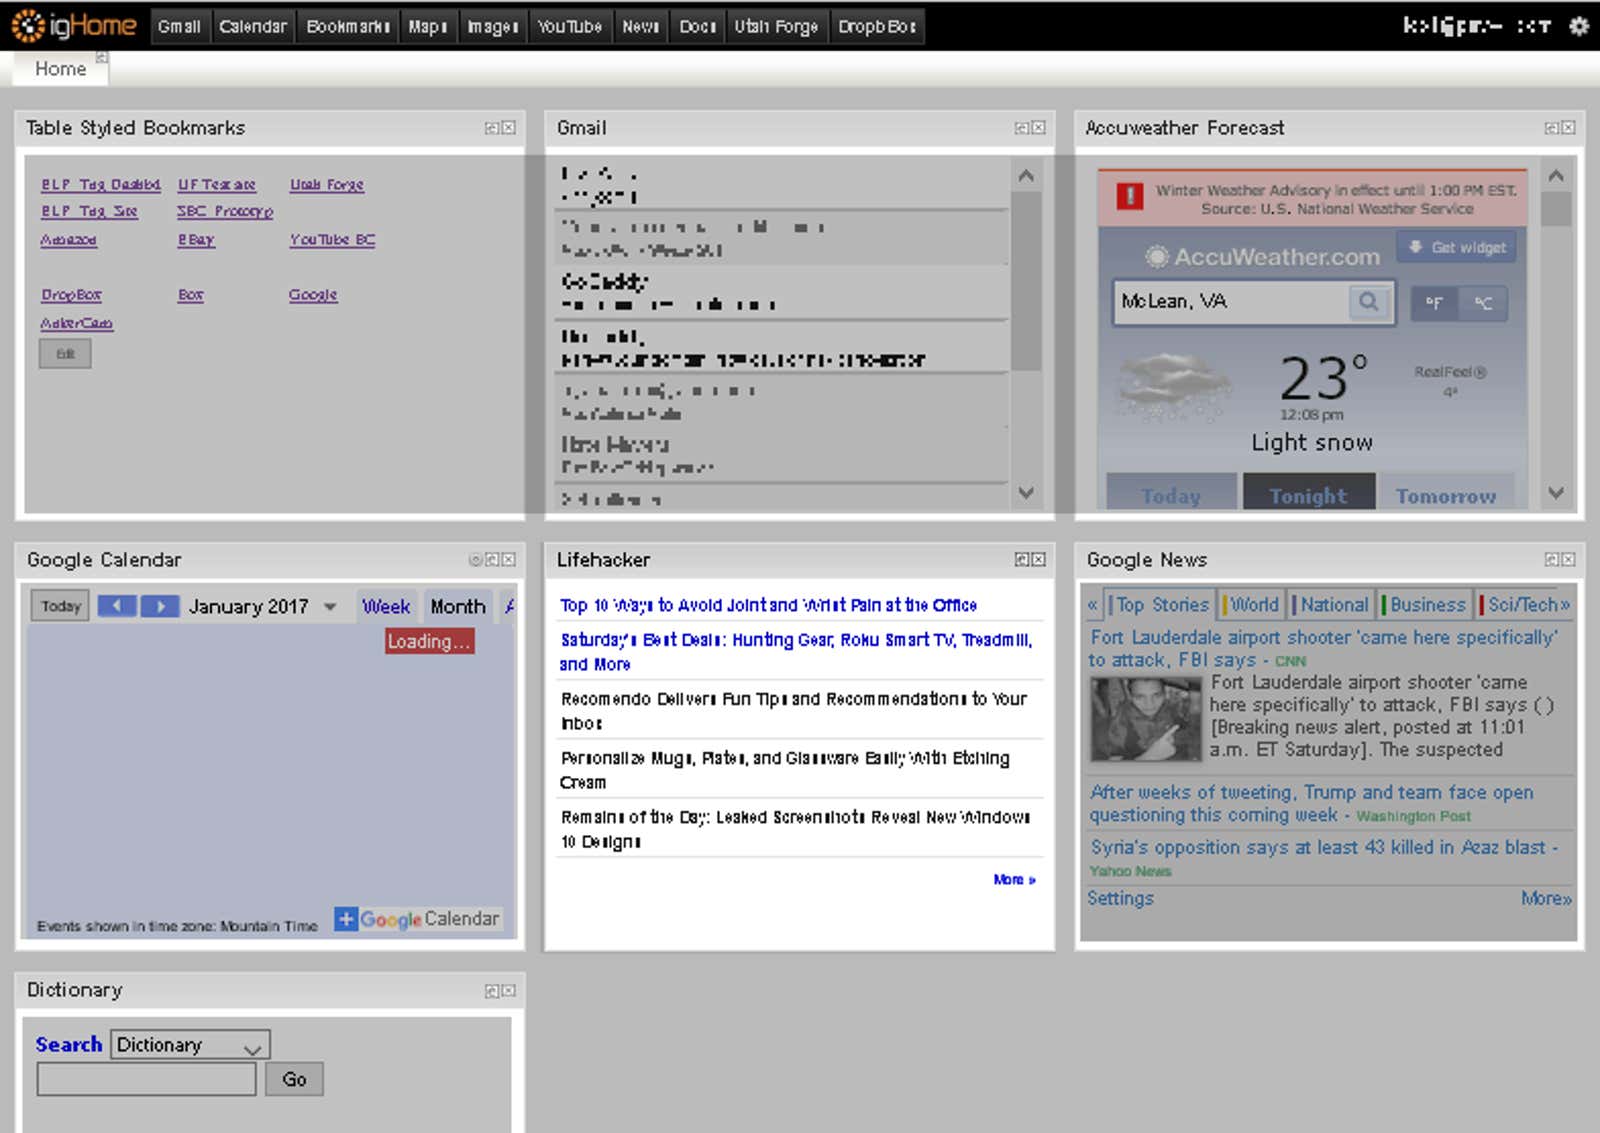Viewport: 1600px width, 1133px height.
Task: Click the small add-tab icon beside Home
Action: coord(101,57)
